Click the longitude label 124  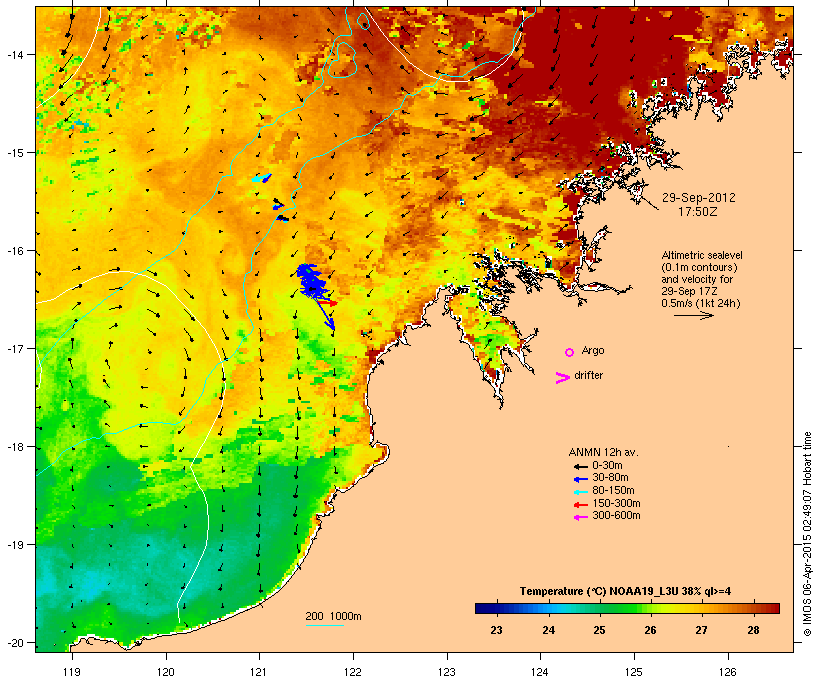[x=540, y=672]
